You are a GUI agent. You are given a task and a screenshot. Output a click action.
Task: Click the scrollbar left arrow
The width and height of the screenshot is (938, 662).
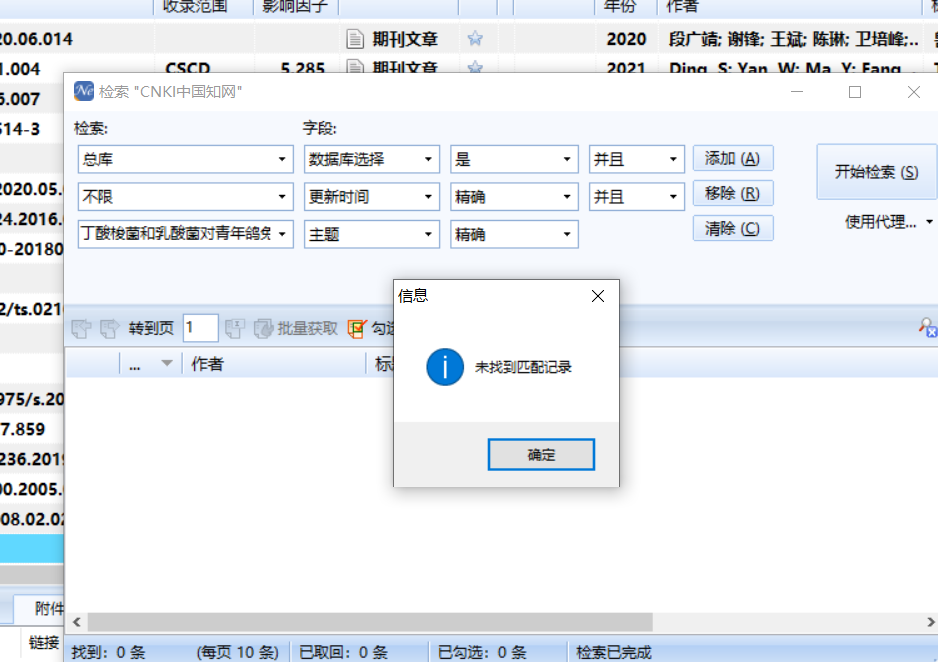(77, 622)
